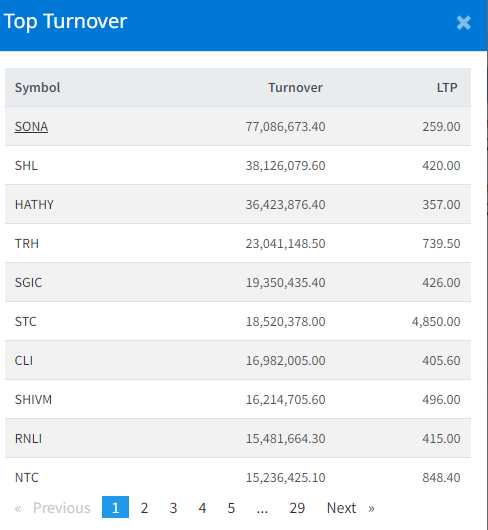Select current page 1 button
Screen dimensions: 488x530
[x=116, y=507]
